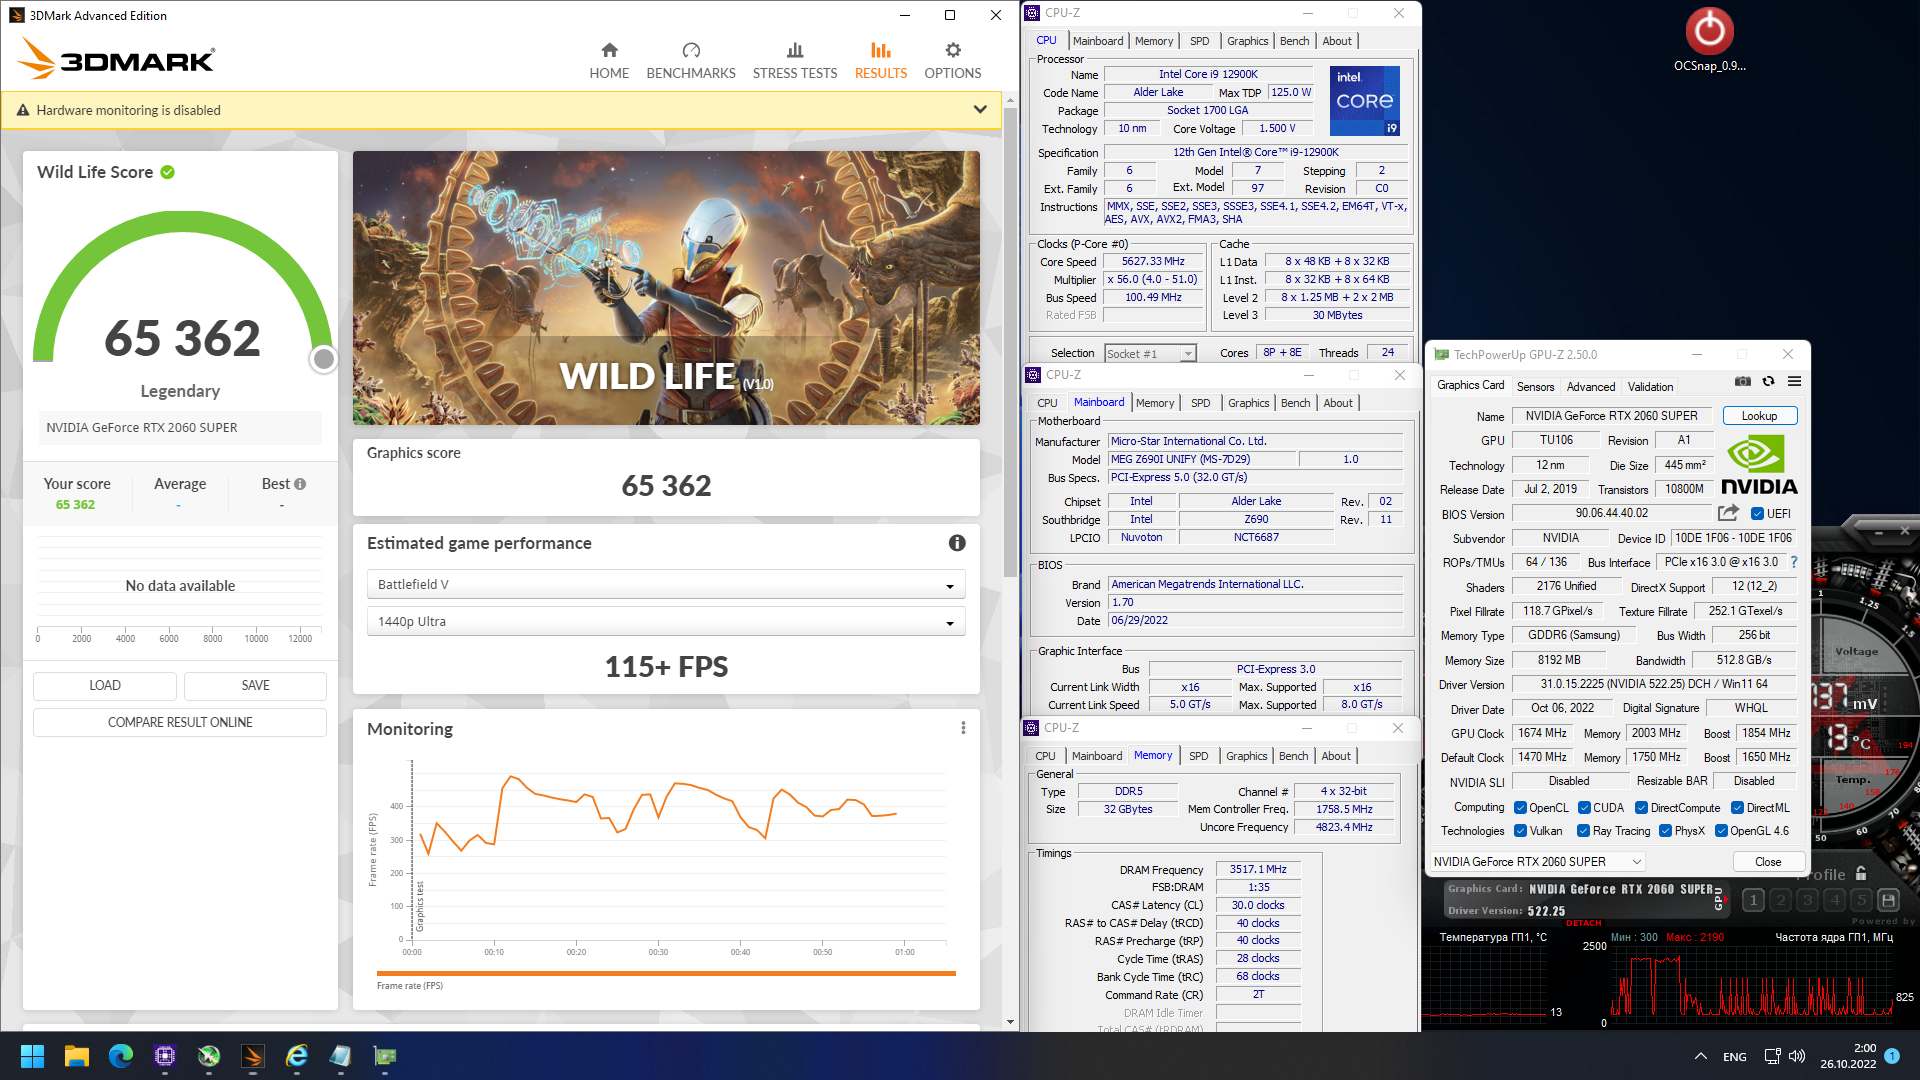Select Afterburner profile slot 1
This screenshot has width=1920, height=1080.
(1753, 900)
